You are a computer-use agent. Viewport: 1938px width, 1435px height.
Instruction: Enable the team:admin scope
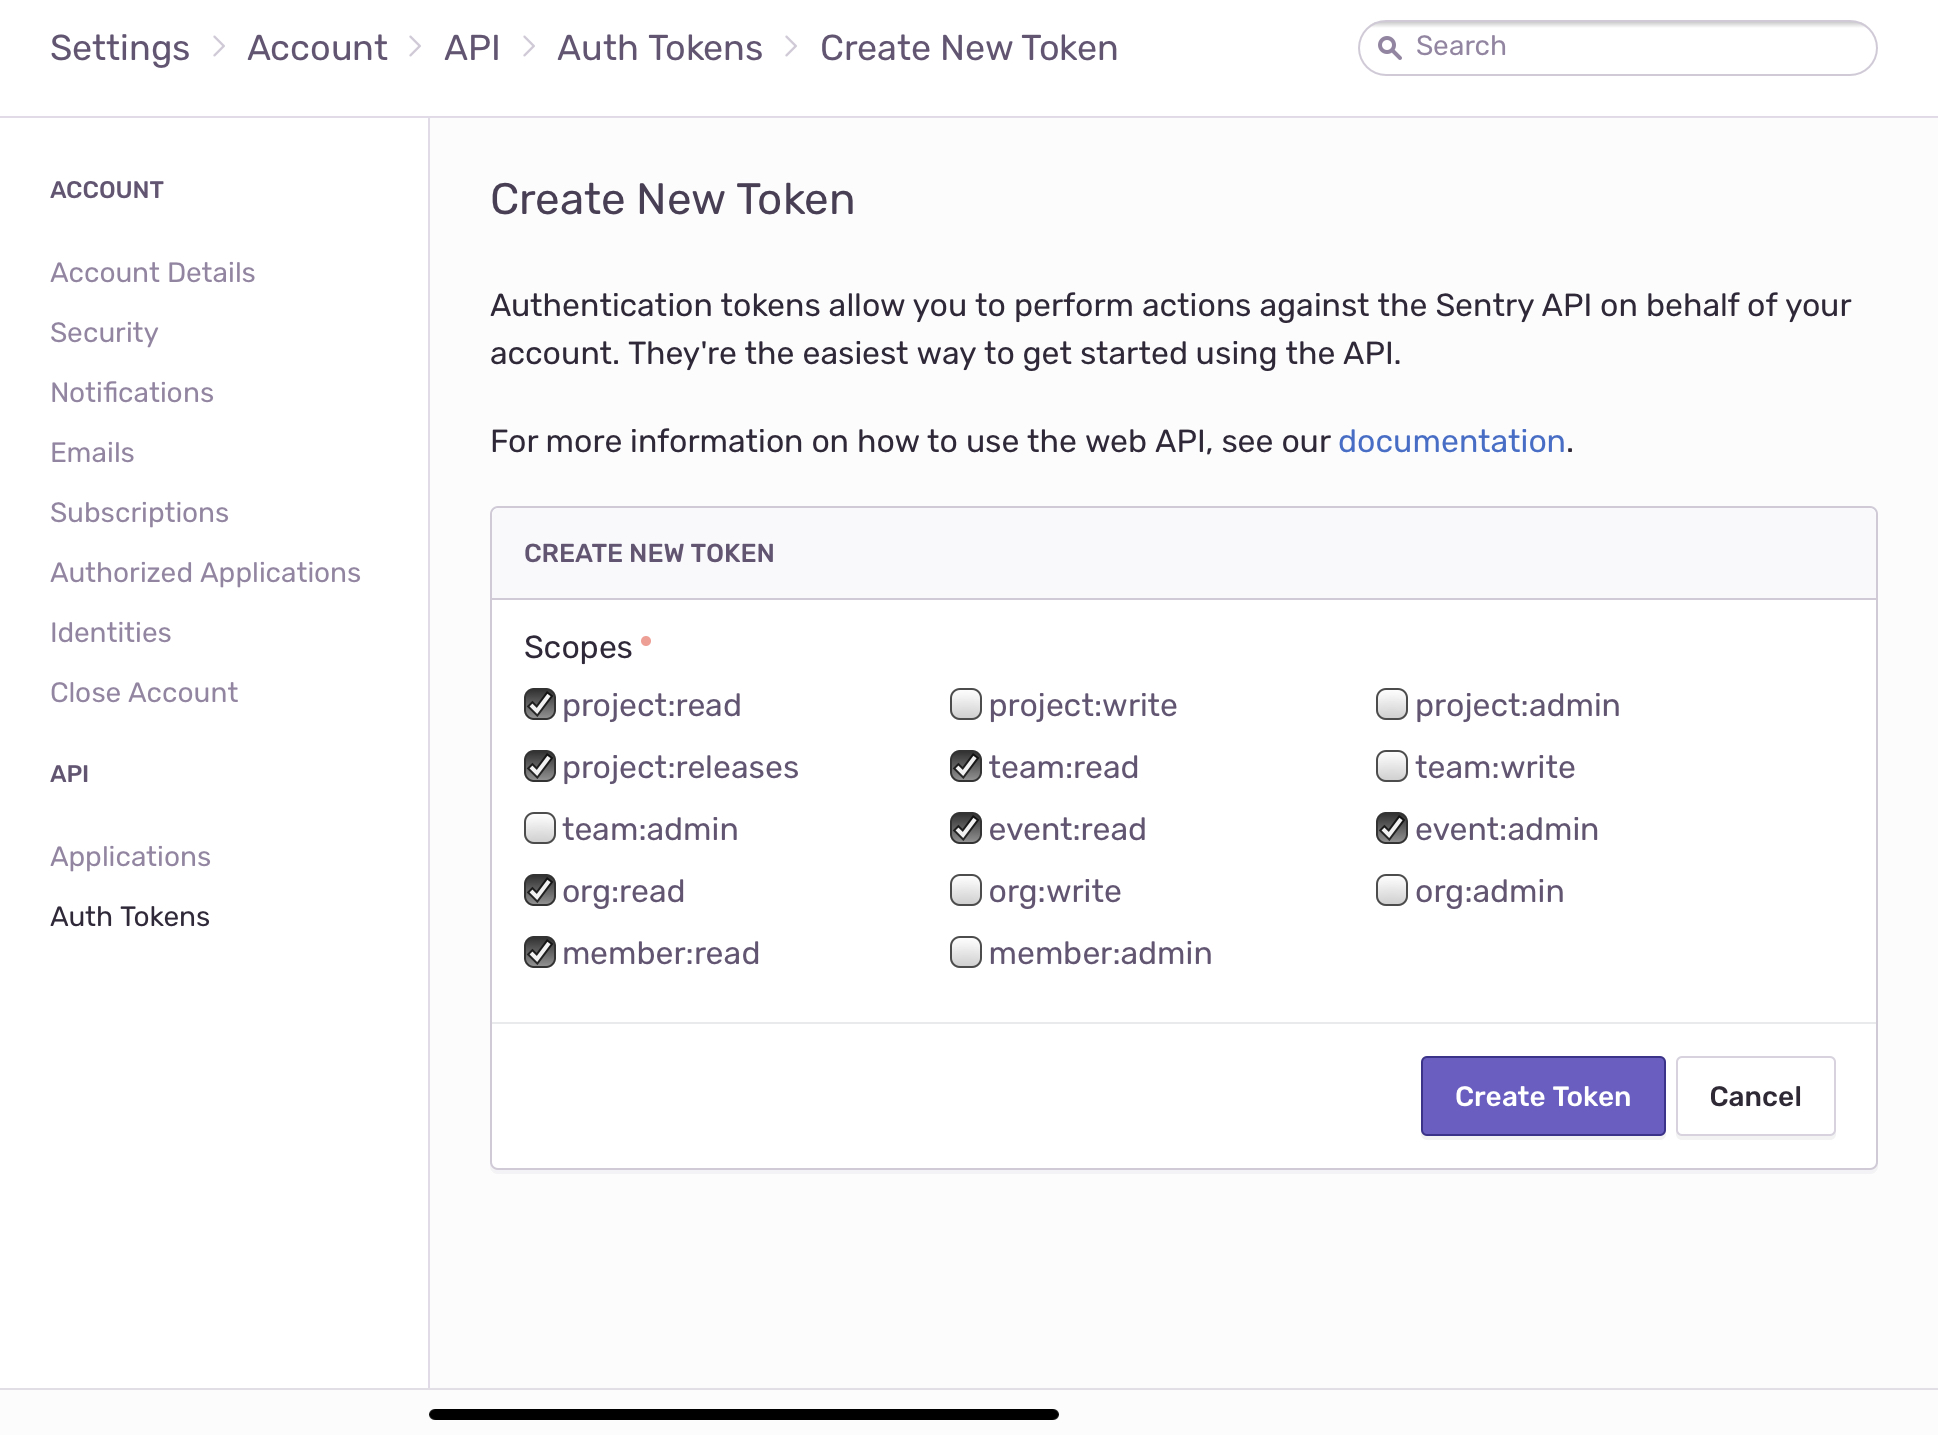(539, 829)
